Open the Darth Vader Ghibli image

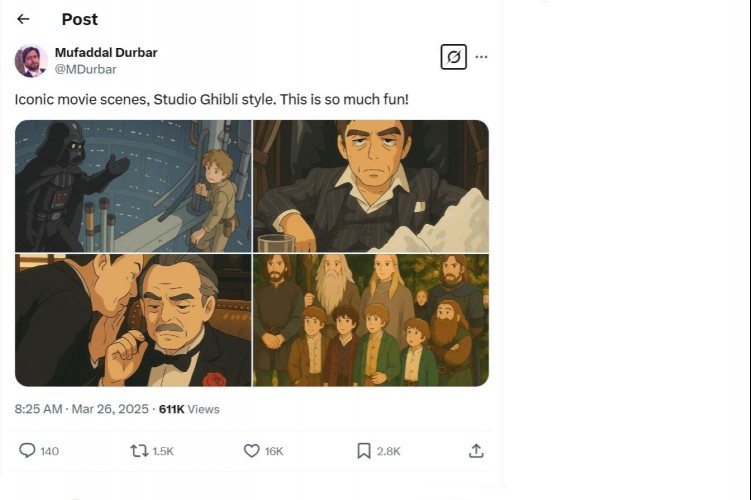tap(133, 186)
